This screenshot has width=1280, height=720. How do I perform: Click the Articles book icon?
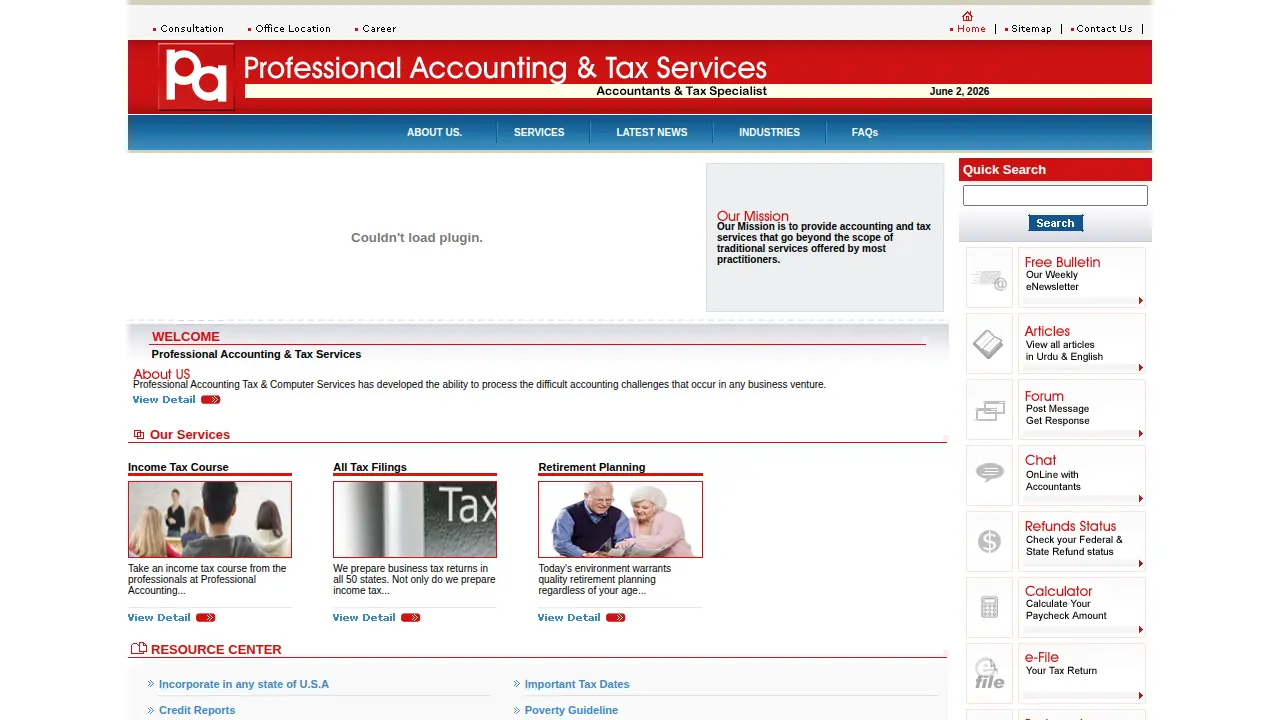pos(990,343)
